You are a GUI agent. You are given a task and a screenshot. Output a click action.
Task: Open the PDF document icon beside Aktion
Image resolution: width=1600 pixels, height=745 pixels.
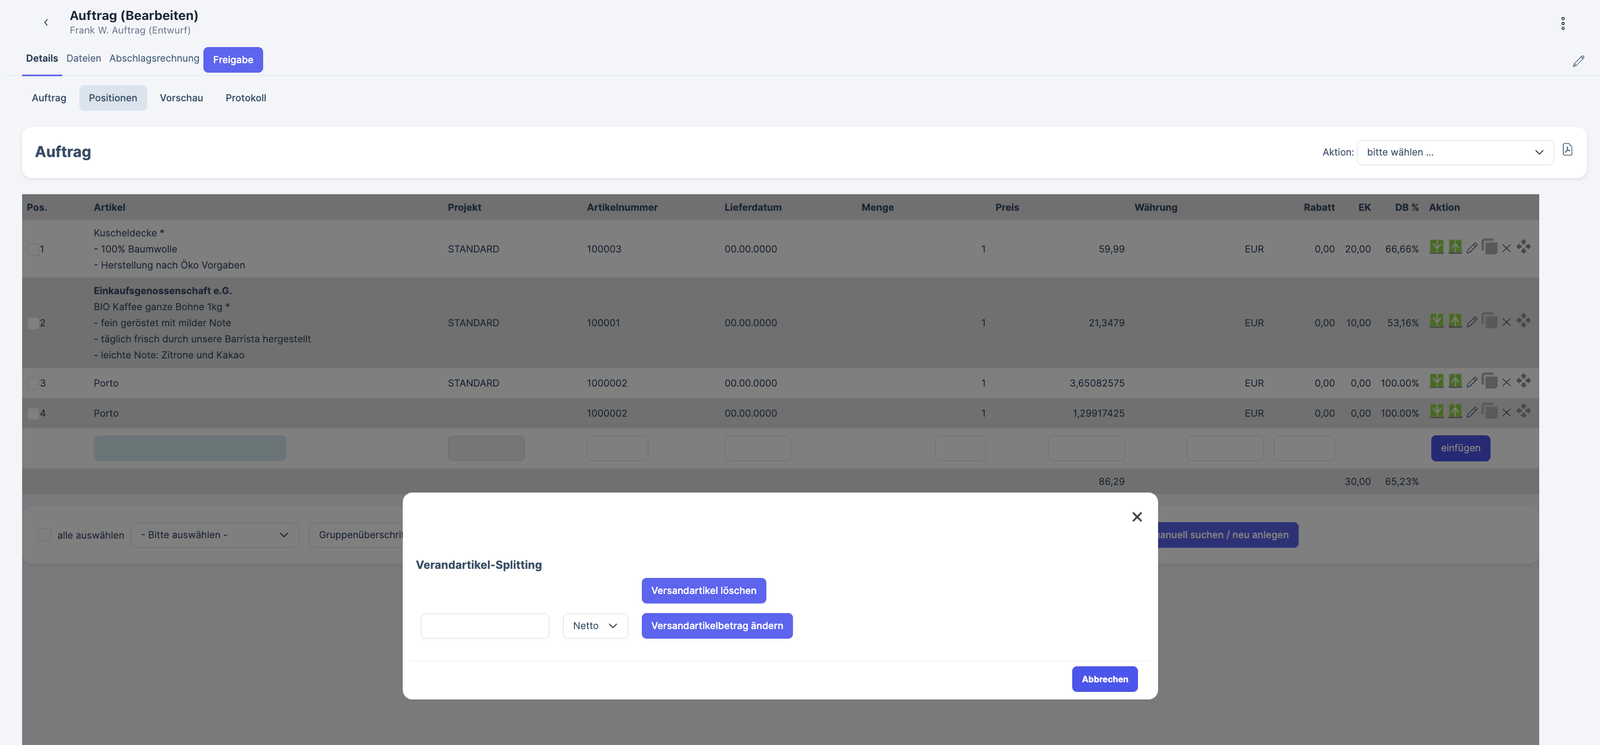point(1567,150)
